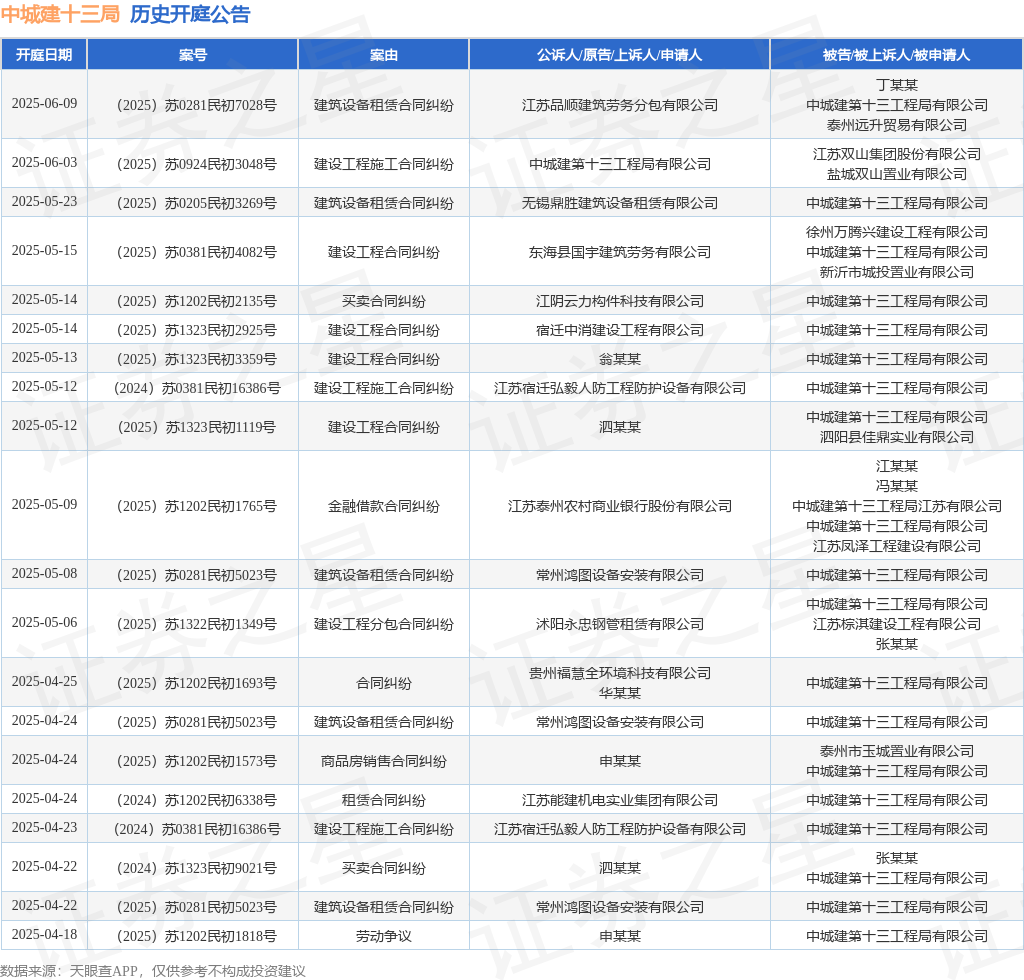Viewport: 1024px width, 980px height.
Task: Select date cell 2025-05-15
Action: [x=44, y=251]
